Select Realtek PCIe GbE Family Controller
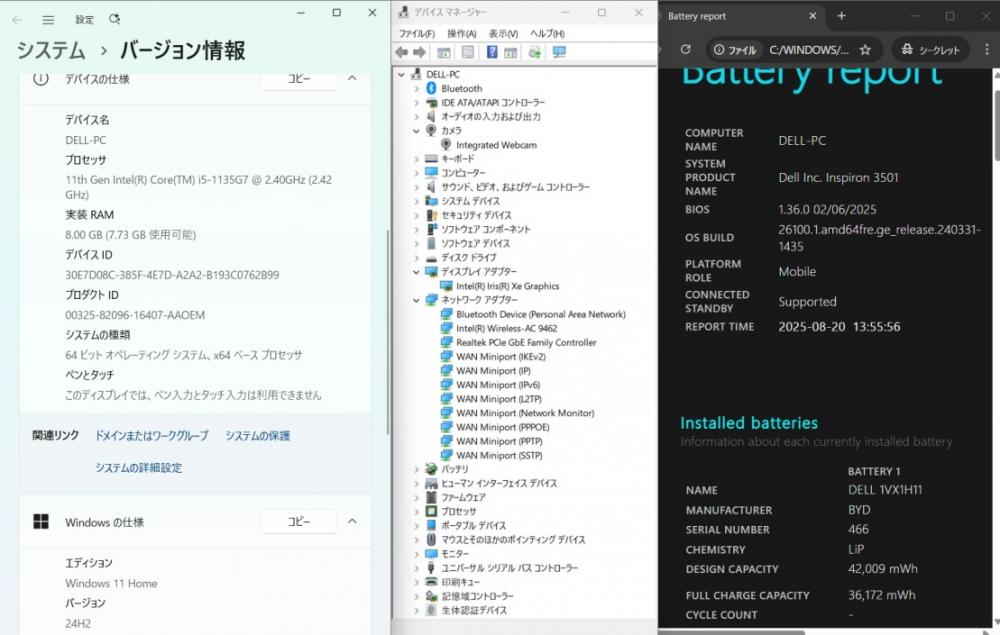Image resolution: width=1000 pixels, height=635 pixels. pos(526,342)
